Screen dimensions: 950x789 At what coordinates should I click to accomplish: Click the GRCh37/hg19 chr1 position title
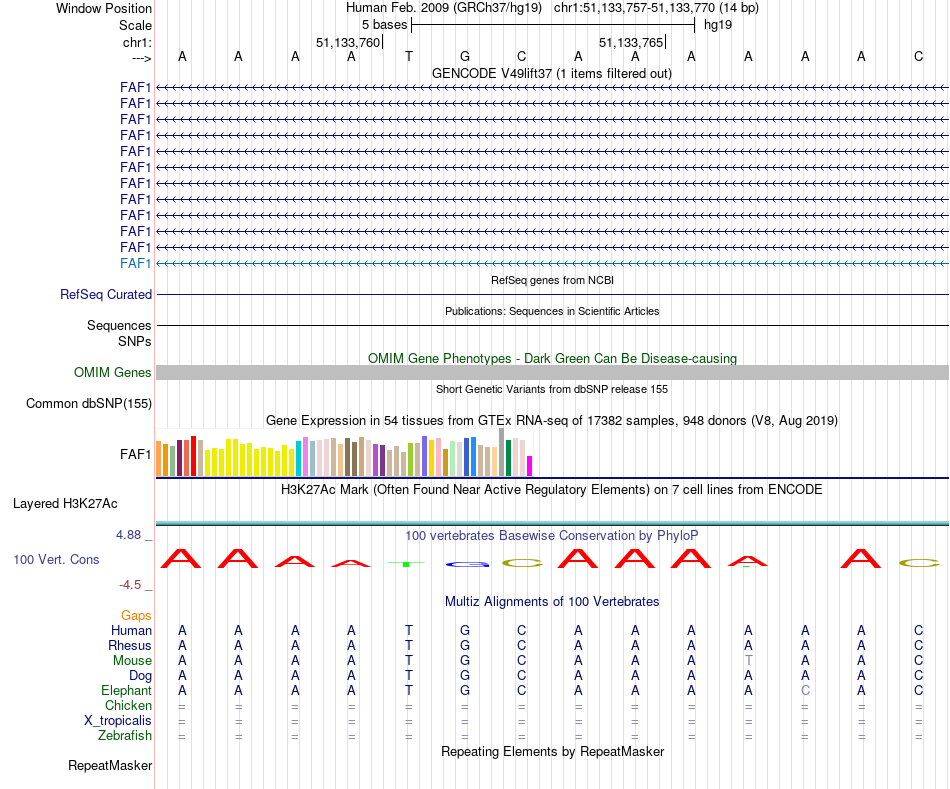pos(552,8)
